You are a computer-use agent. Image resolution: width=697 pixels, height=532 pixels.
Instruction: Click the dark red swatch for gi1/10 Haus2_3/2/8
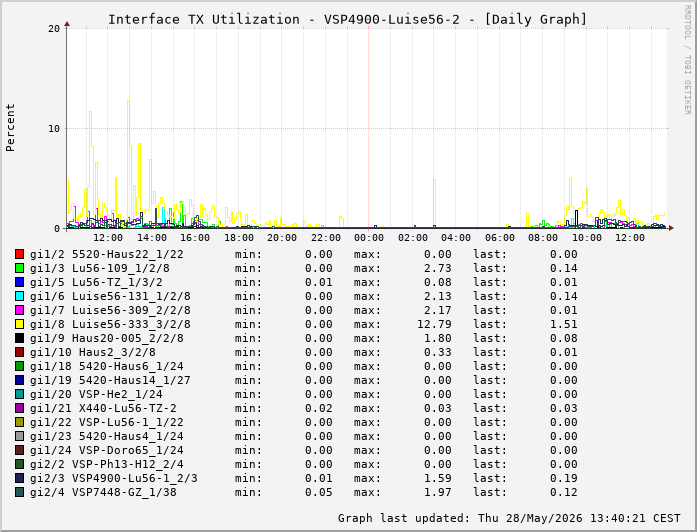(x=19, y=352)
